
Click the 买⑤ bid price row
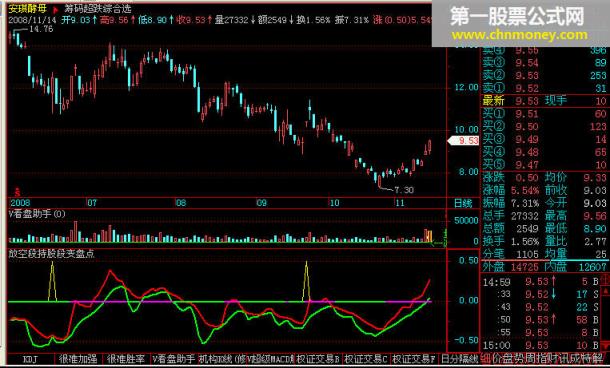pyautogui.click(x=544, y=165)
